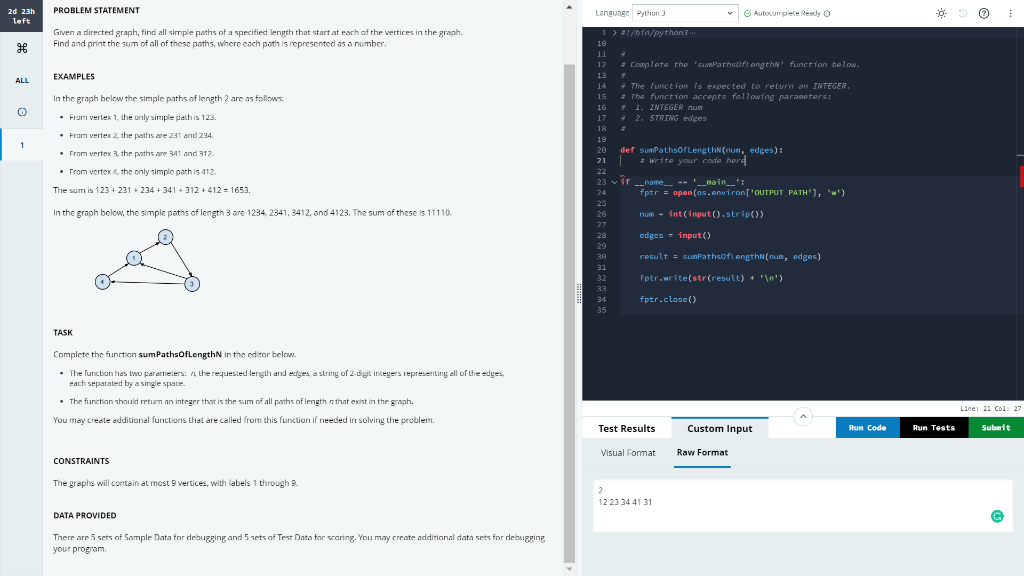This screenshot has width=1024, height=576.
Task: Click the timer clock icon in the sidebar
Action: pos(21,113)
